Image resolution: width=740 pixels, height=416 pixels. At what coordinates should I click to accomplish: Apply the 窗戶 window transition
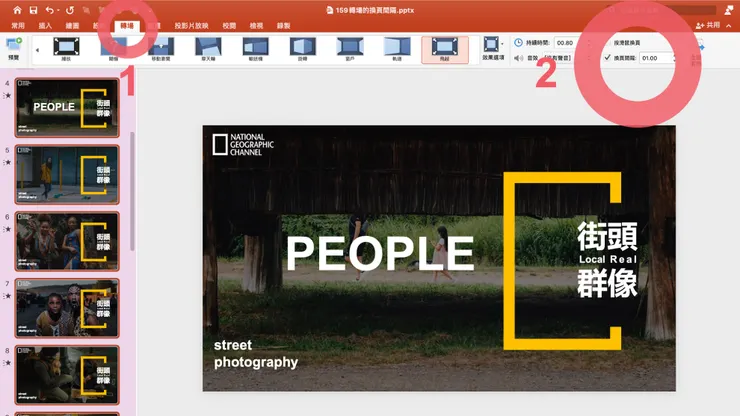(350, 49)
